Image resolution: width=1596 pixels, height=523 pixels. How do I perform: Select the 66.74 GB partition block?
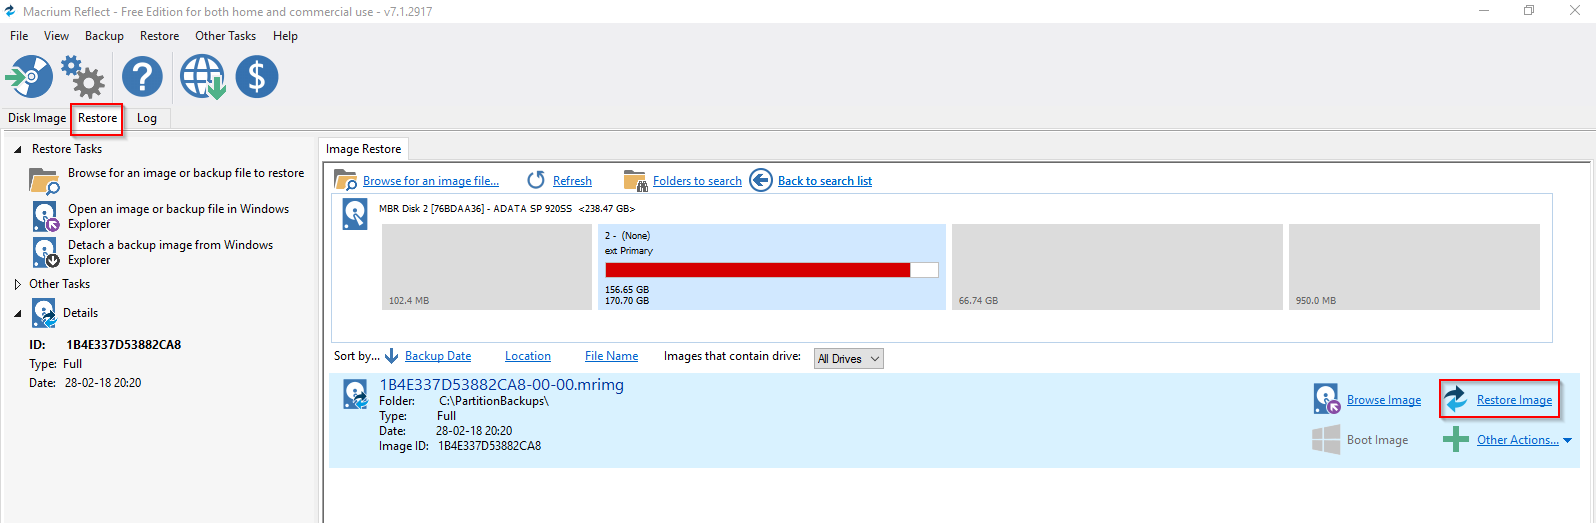[x=1116, y=266]
